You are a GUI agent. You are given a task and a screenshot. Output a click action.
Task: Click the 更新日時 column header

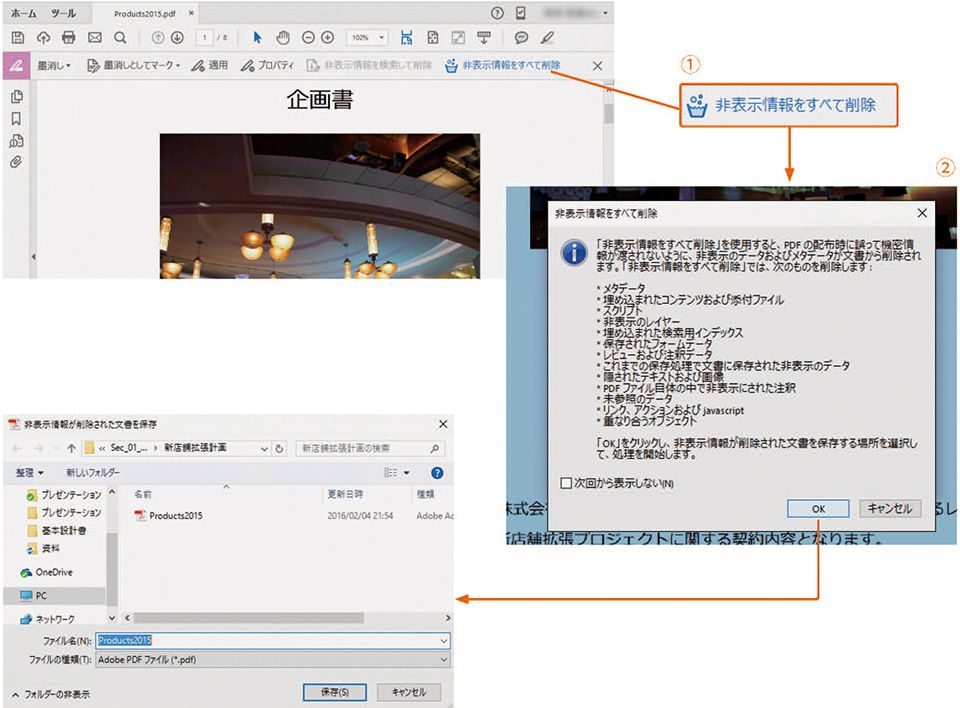pos(345,494)
